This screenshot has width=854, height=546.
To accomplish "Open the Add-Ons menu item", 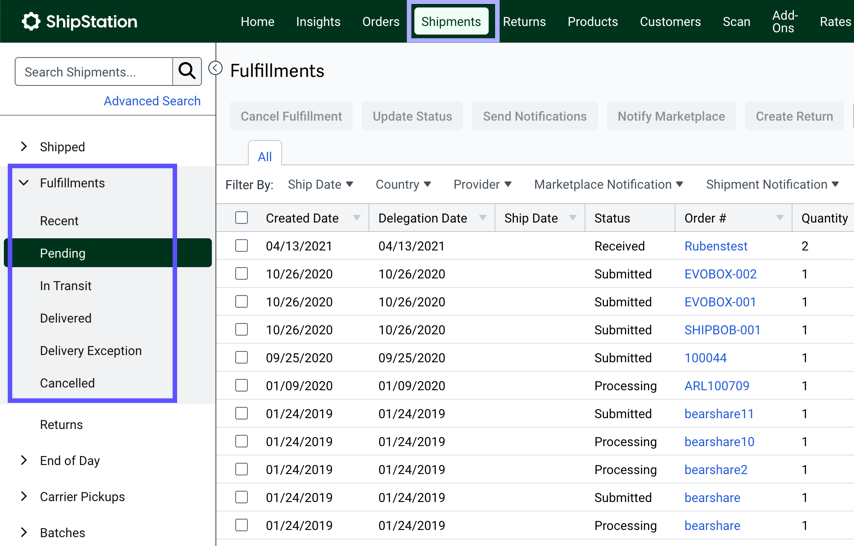I will pyautogui.click(x=784, y=22).
